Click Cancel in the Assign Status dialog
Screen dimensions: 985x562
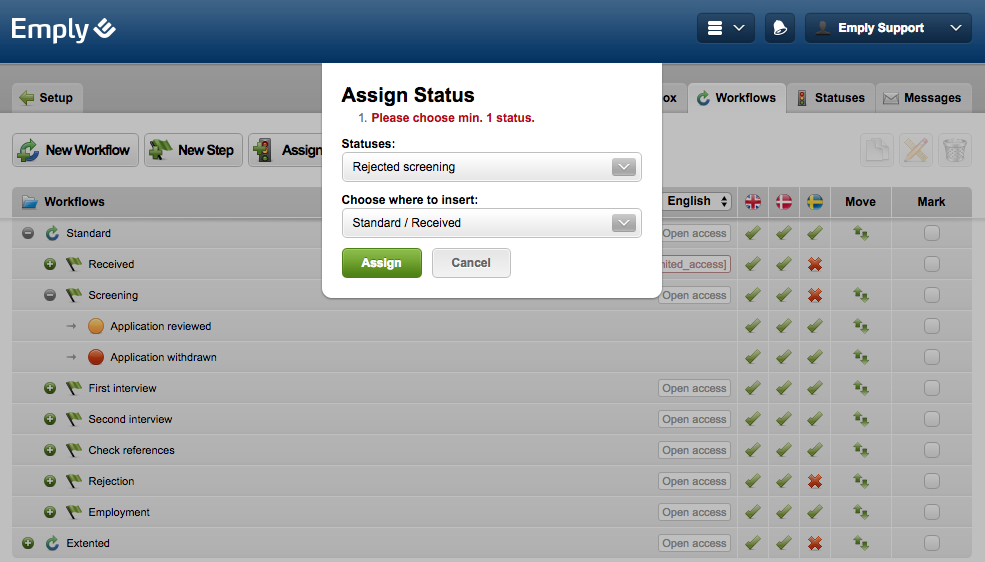click(471, 263)
